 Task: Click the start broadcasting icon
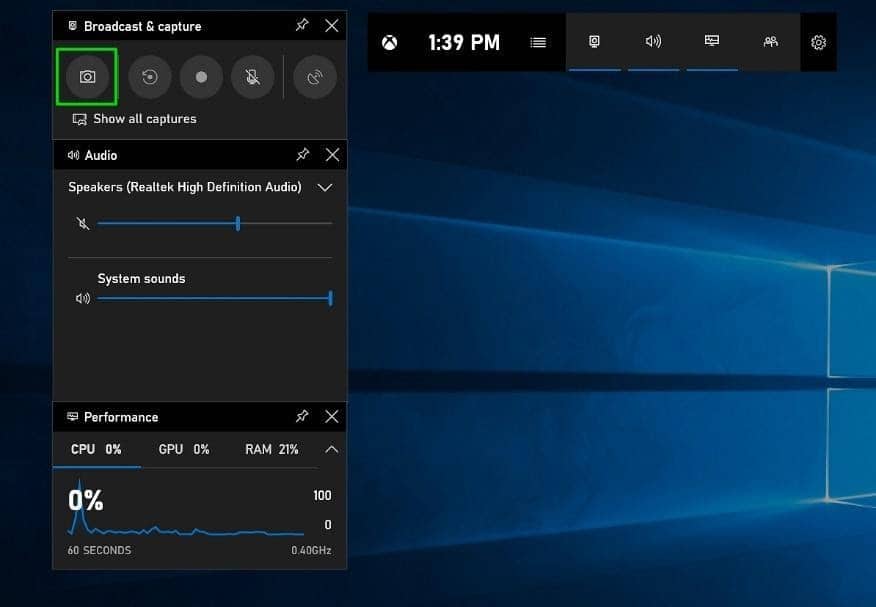(x=315, y=77)
